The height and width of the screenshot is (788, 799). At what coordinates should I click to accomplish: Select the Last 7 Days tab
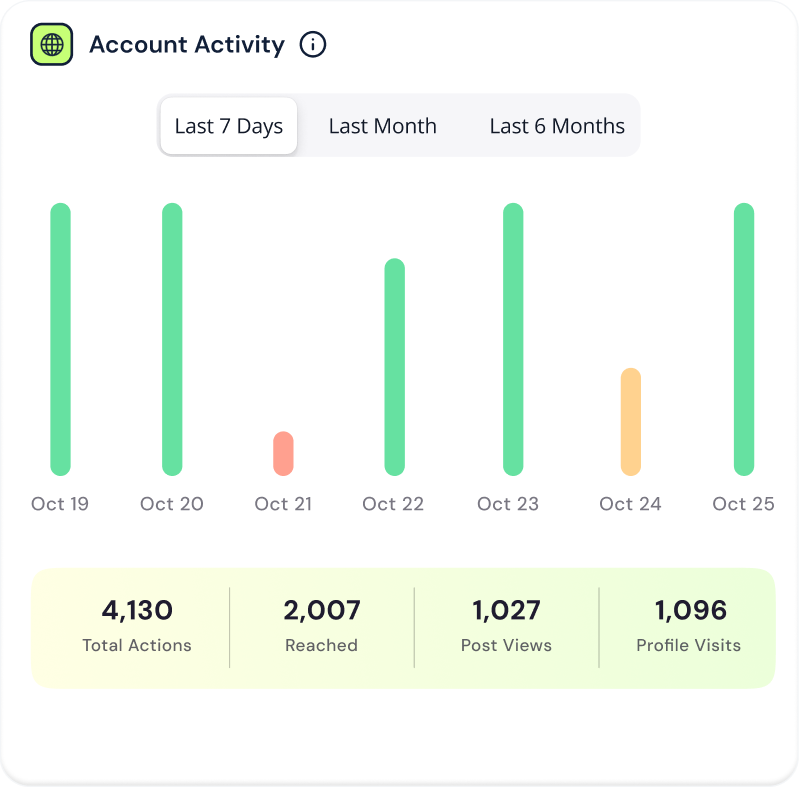point(229,126)
